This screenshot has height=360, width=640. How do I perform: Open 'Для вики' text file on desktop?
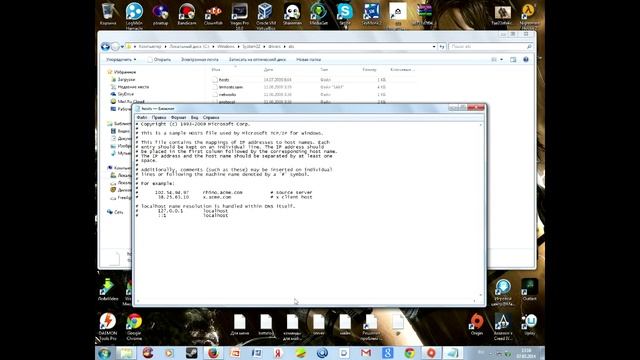240,324
